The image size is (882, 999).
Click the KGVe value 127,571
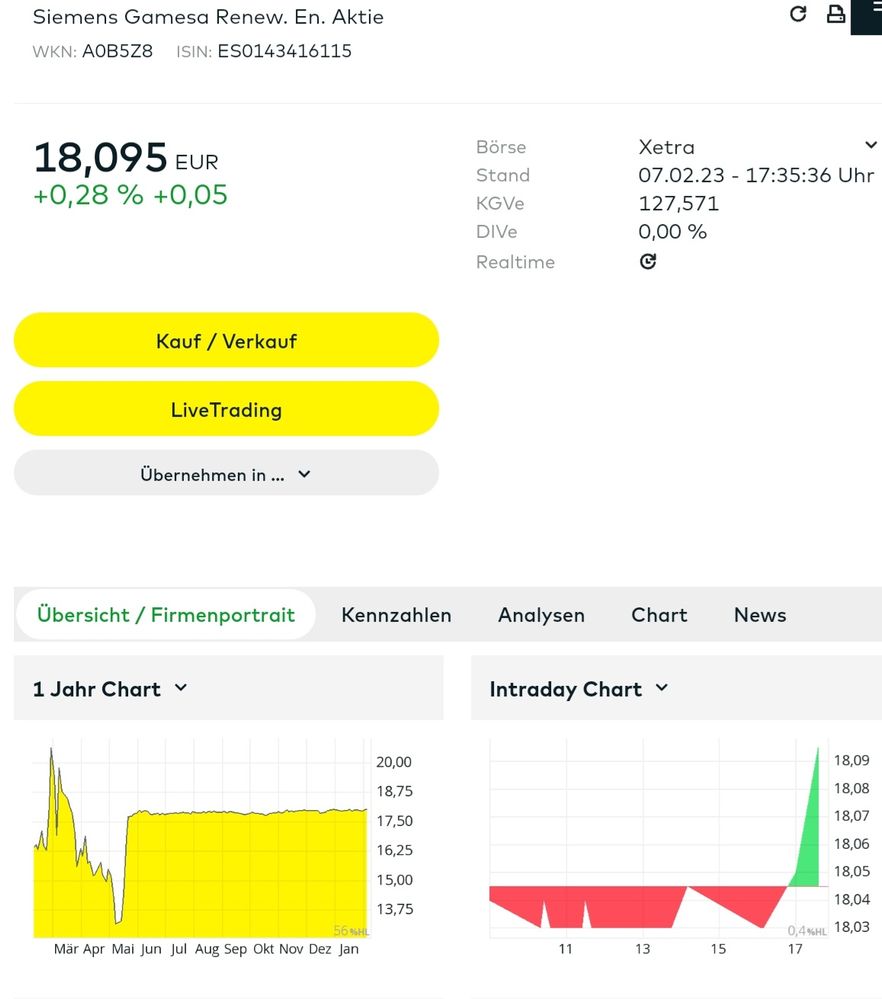click(678, 203)
